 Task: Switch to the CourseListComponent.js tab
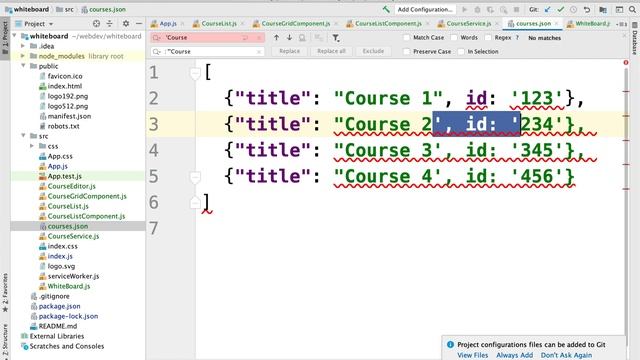(388, 24)
